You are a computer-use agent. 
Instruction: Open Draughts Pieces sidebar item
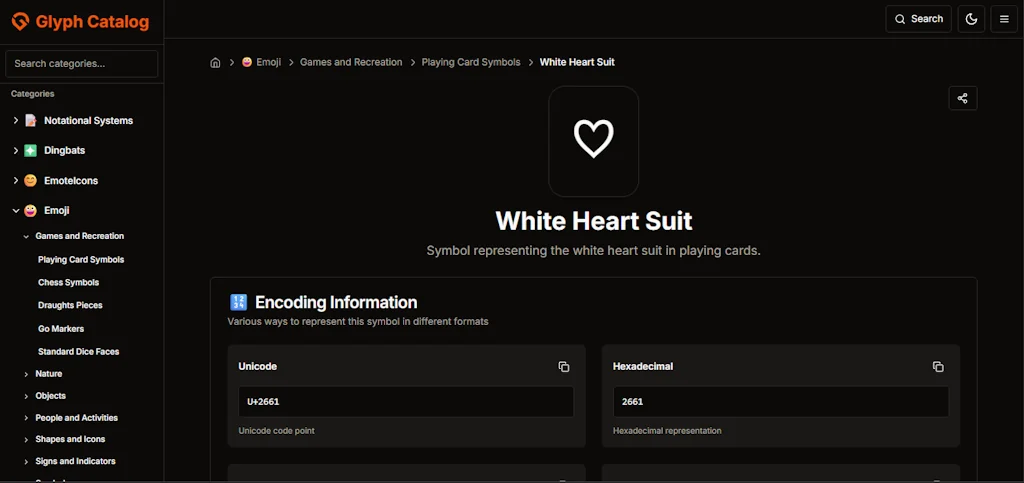(x=70, y=305)
